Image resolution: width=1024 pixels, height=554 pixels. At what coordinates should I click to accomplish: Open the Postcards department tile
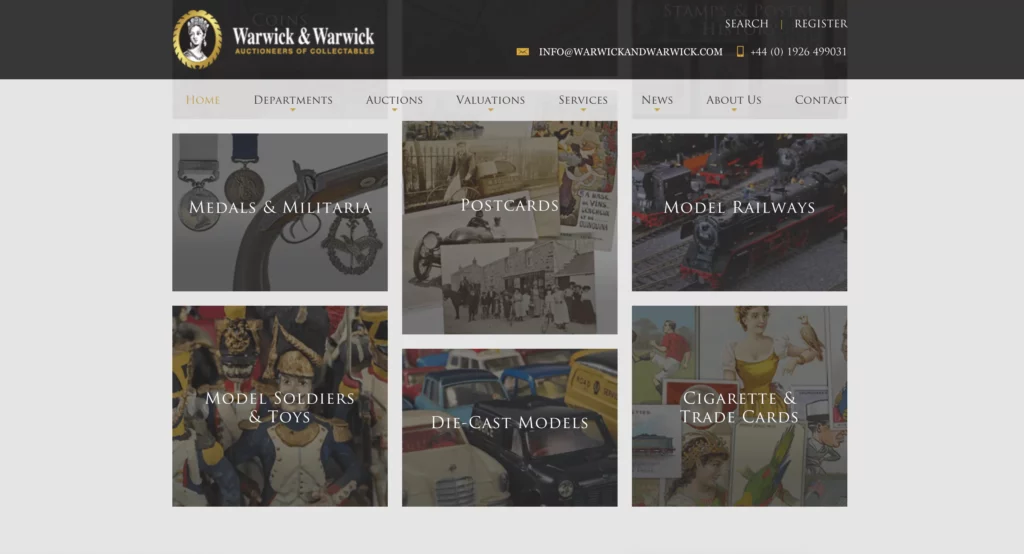[509, 227]
